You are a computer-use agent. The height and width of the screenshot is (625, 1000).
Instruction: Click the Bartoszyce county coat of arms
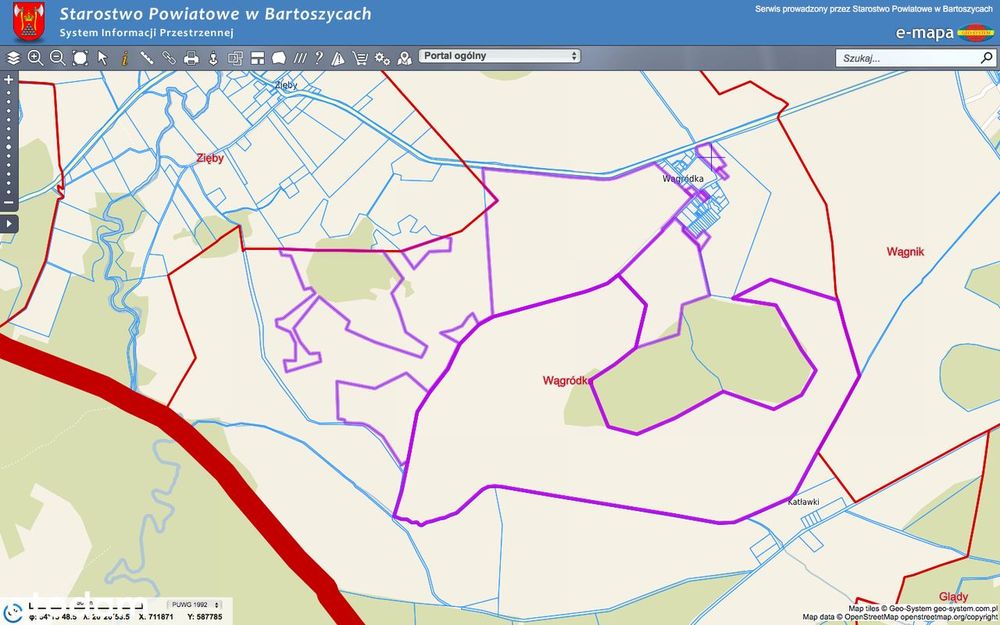click(x=29, y=21)
